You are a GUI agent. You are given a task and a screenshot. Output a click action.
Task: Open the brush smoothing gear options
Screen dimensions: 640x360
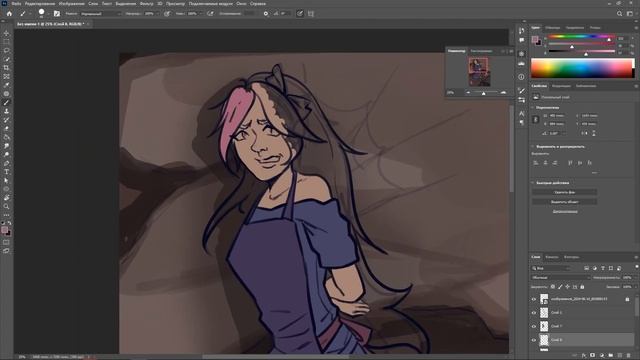tap(266, 13)
